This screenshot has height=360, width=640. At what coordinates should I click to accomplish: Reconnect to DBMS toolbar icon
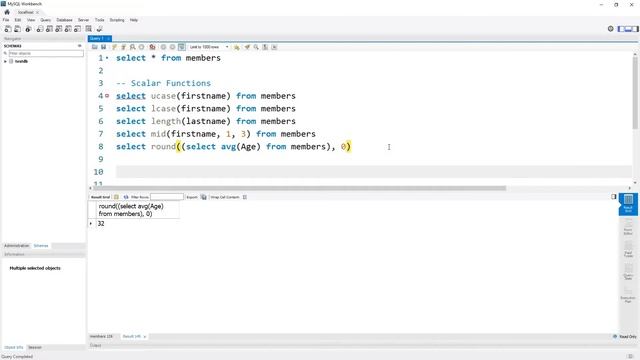[99, 29]
